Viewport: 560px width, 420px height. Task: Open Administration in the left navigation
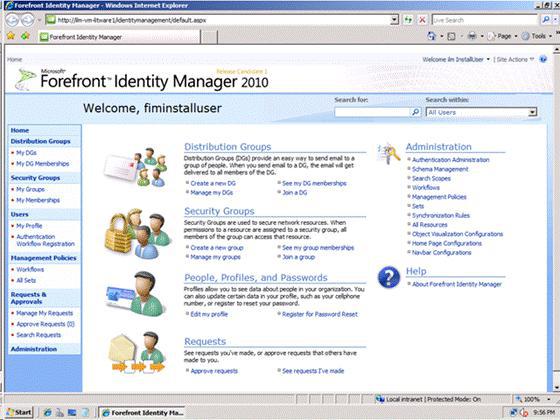pyautogui.click(x=34, y=349)
